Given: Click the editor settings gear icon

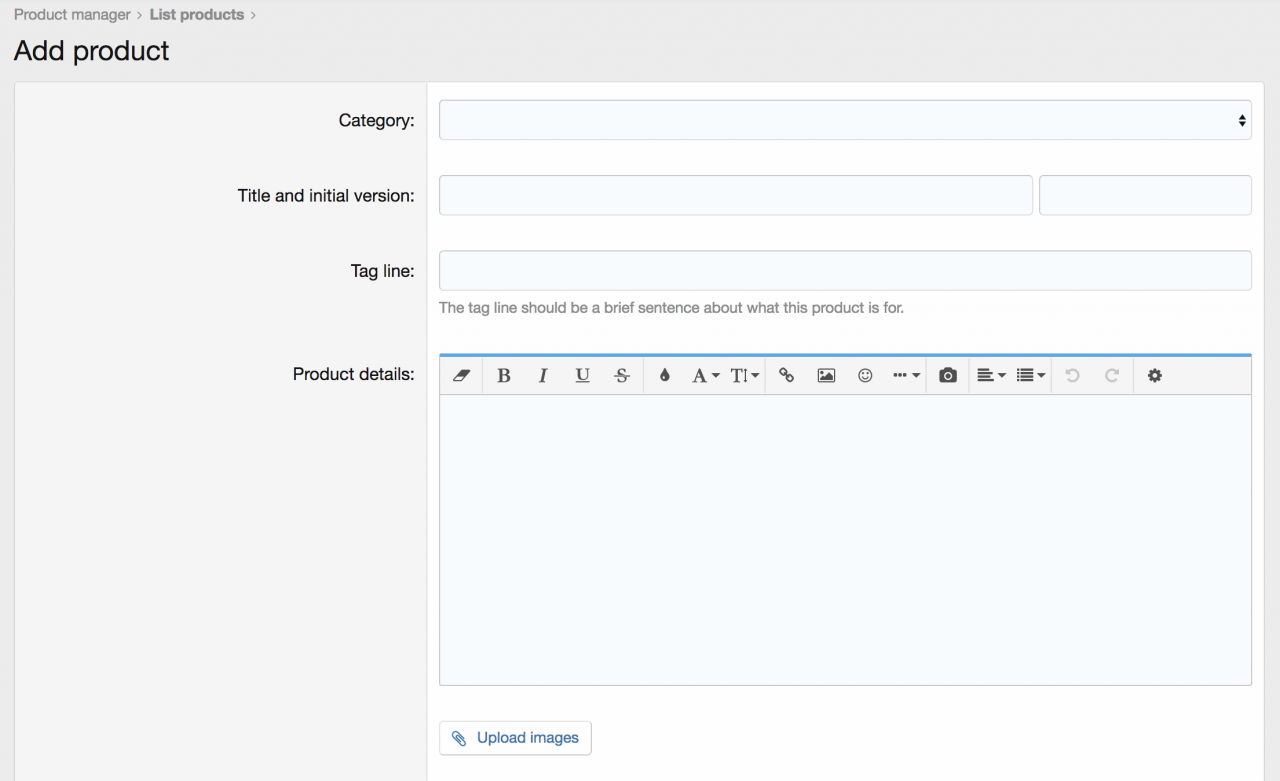Looking at the screenshot, I should click(1155, 376).
